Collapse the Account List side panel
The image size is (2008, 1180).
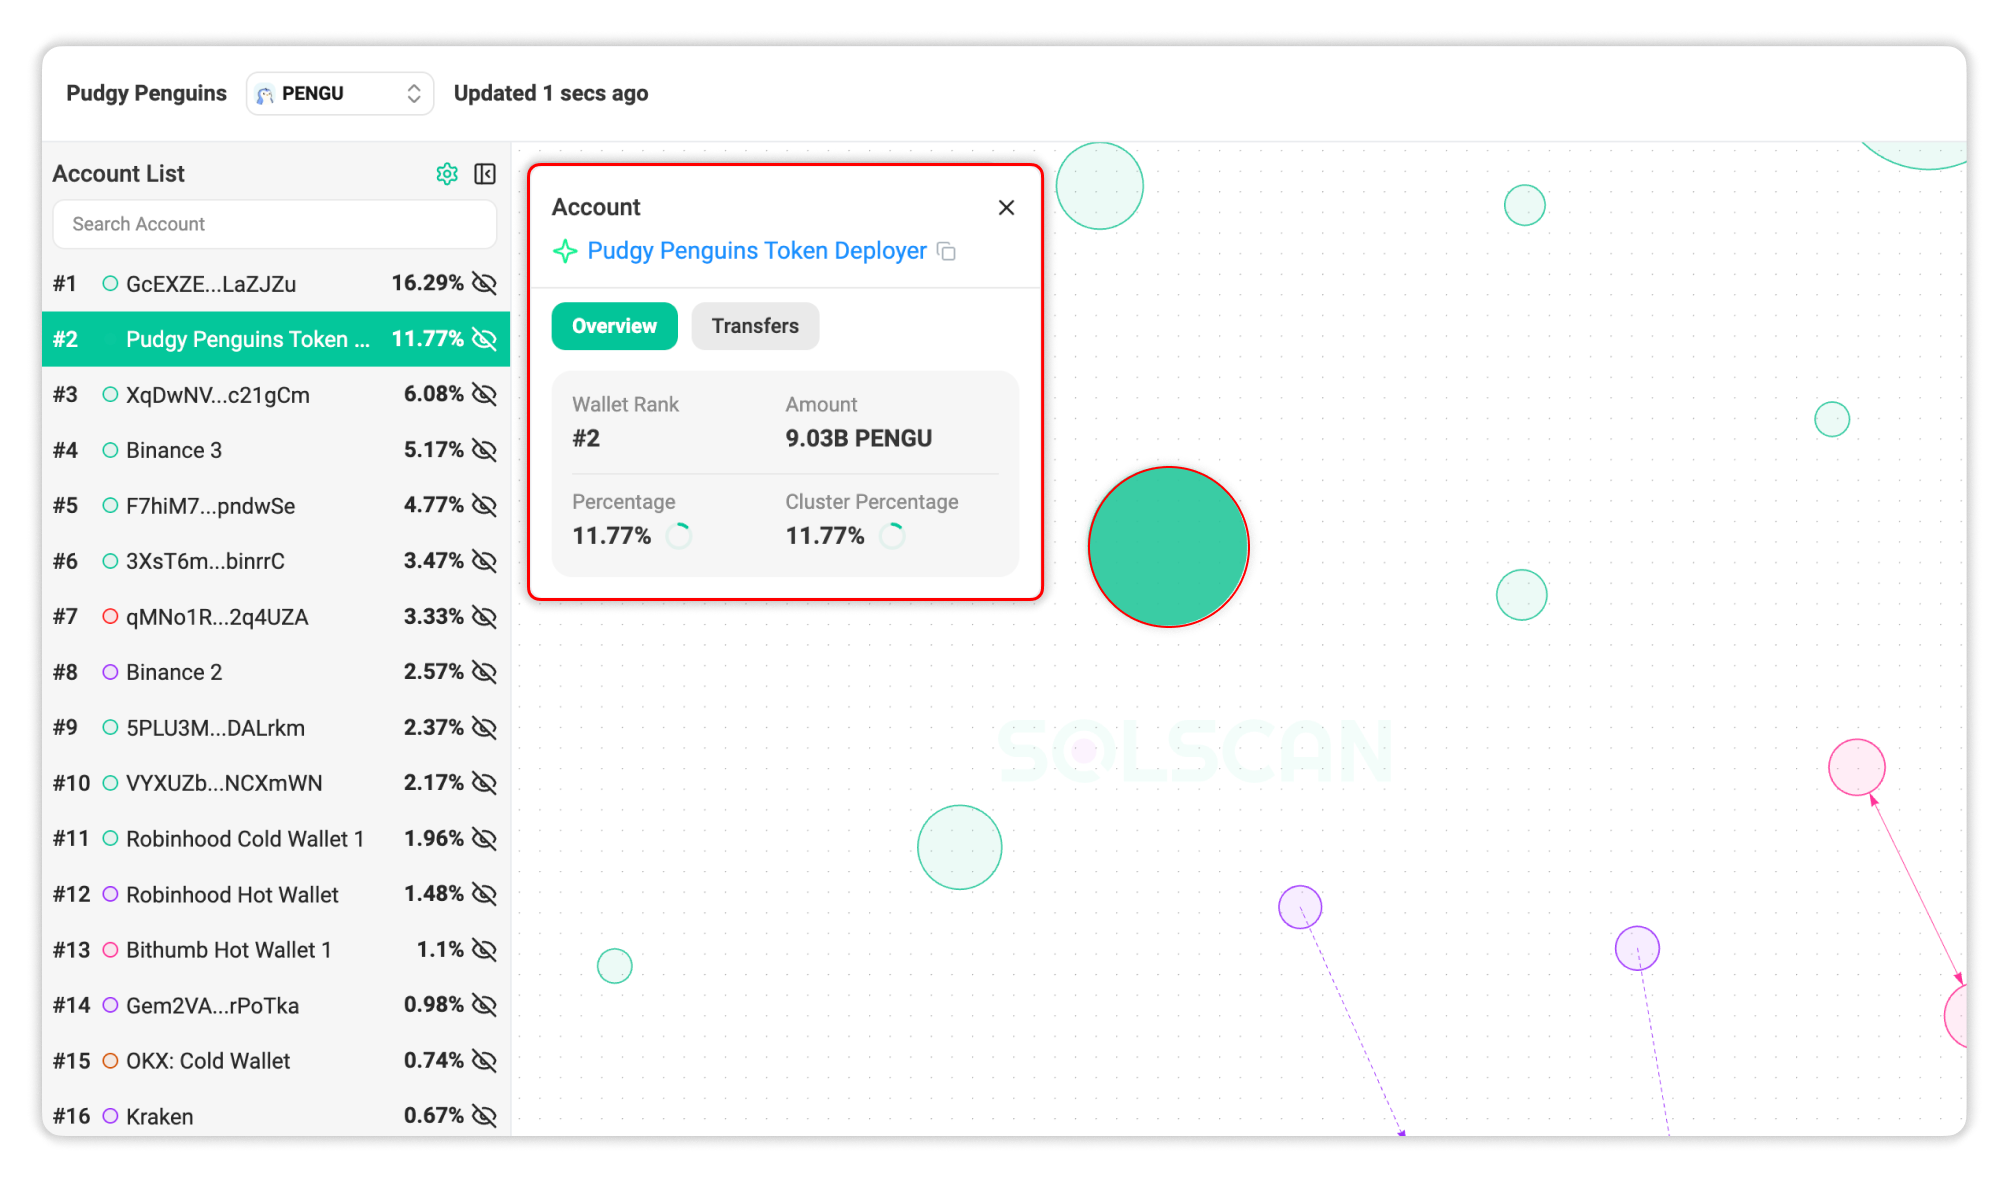[484, 173]
